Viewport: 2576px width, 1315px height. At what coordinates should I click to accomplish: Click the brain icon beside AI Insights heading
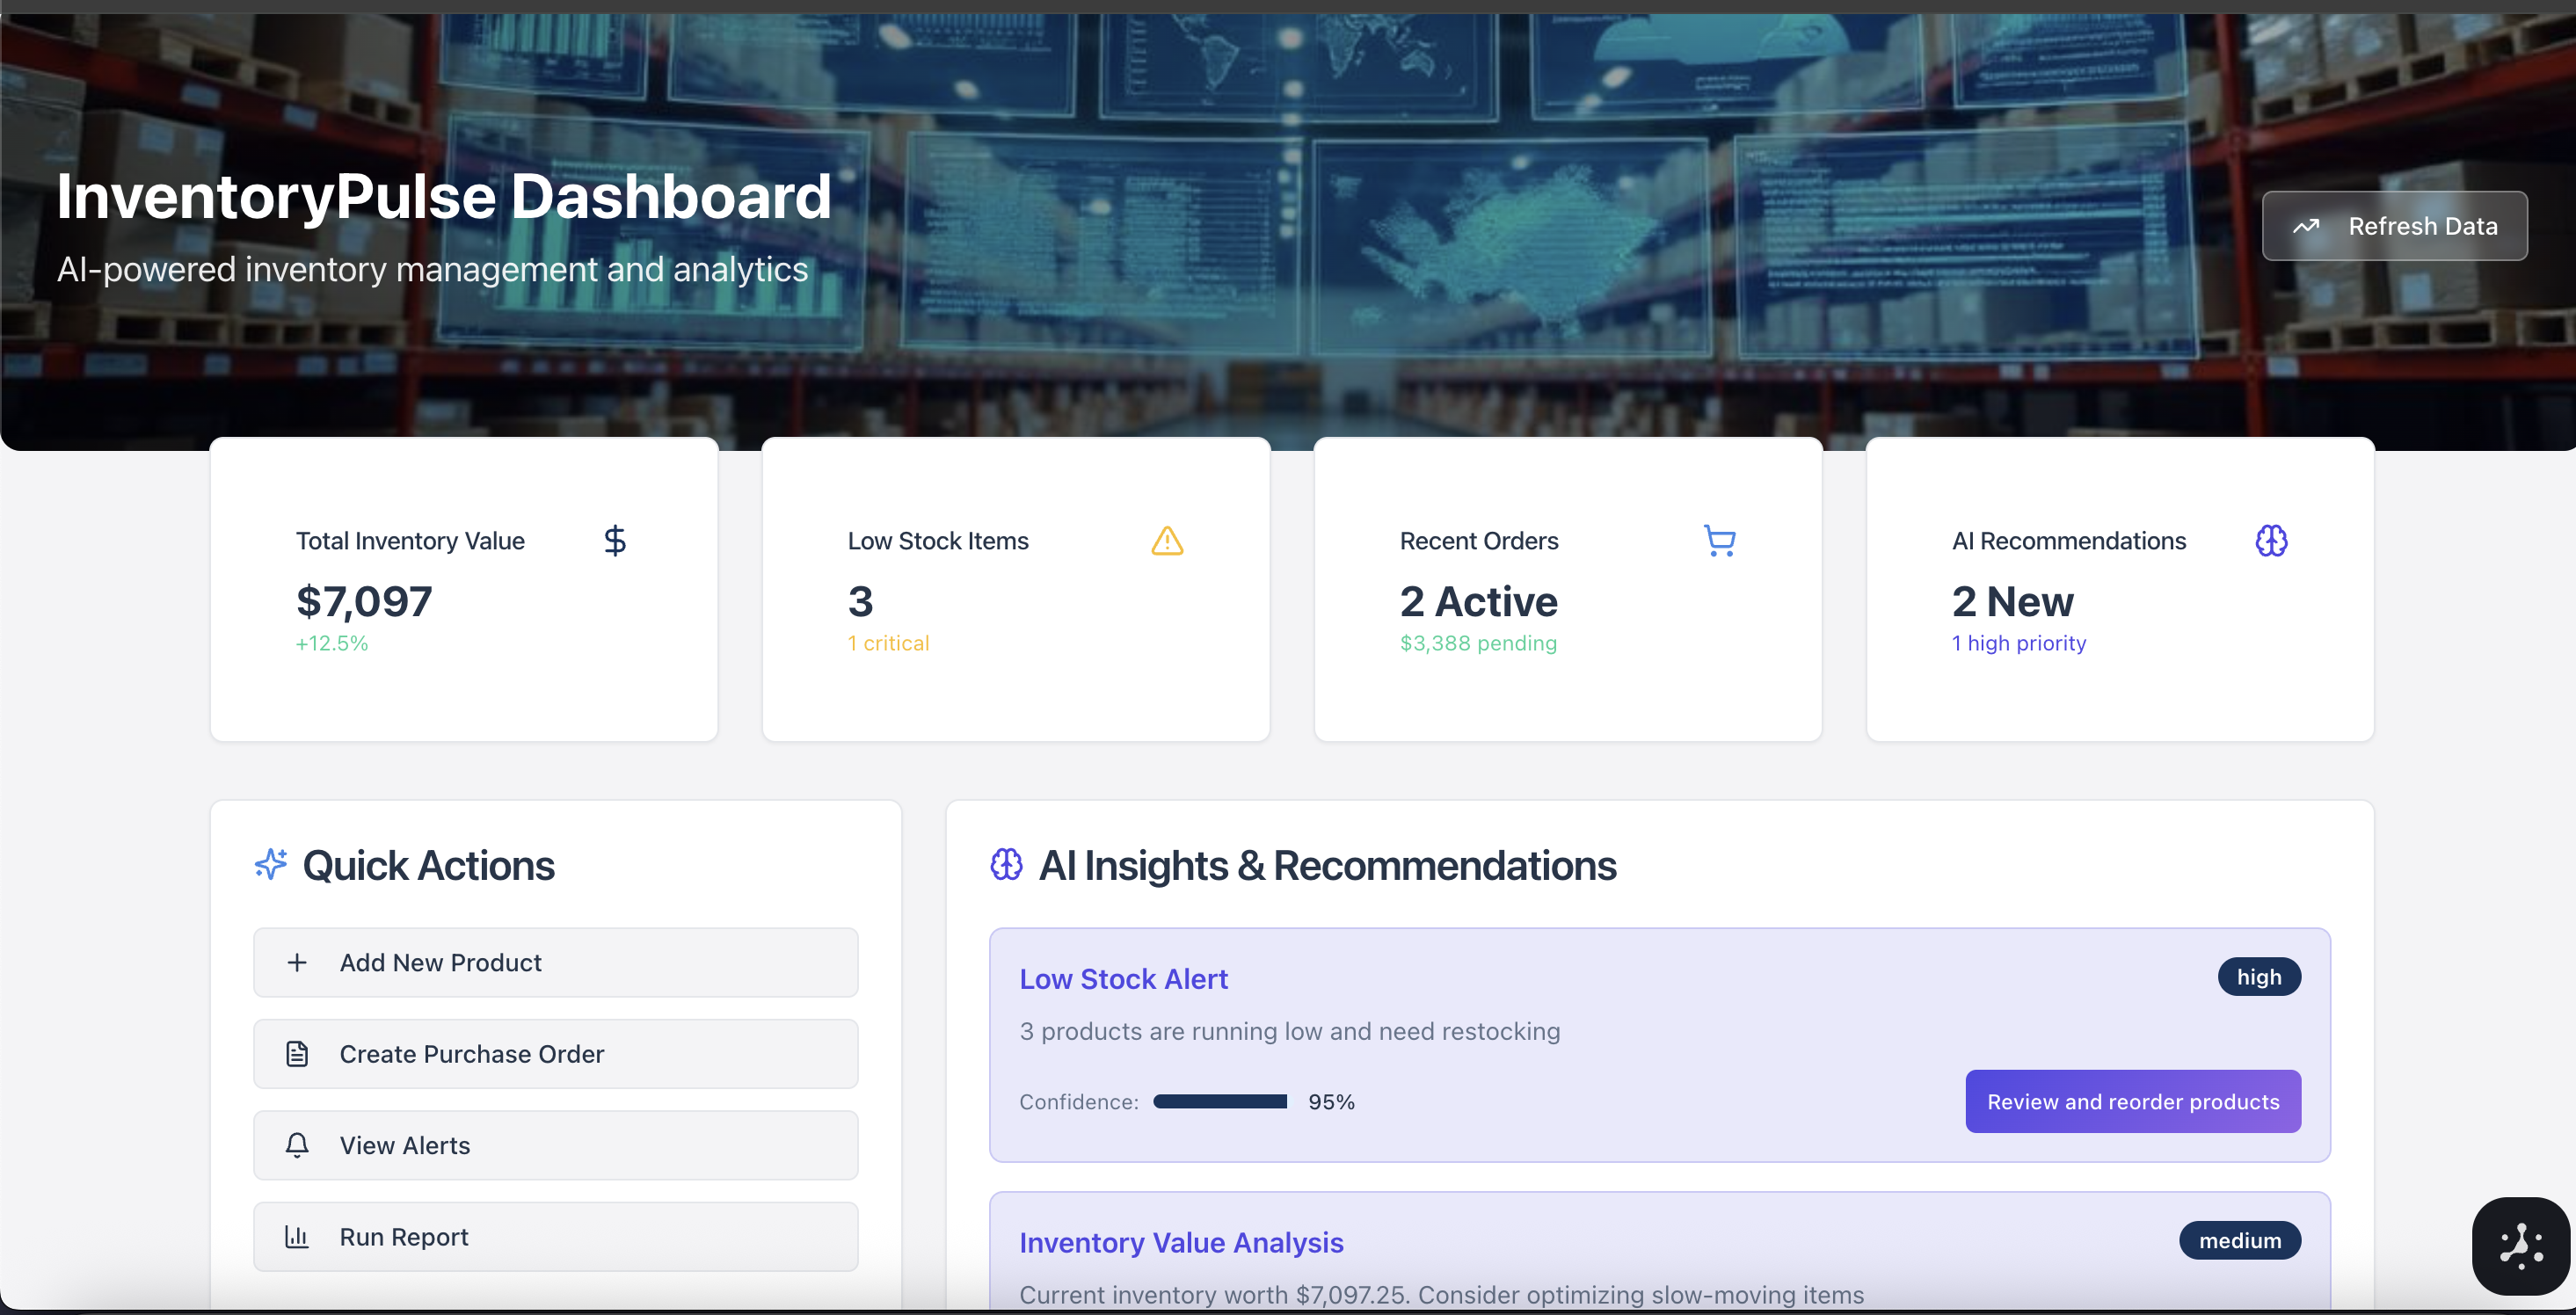[x=1006, y=864]
